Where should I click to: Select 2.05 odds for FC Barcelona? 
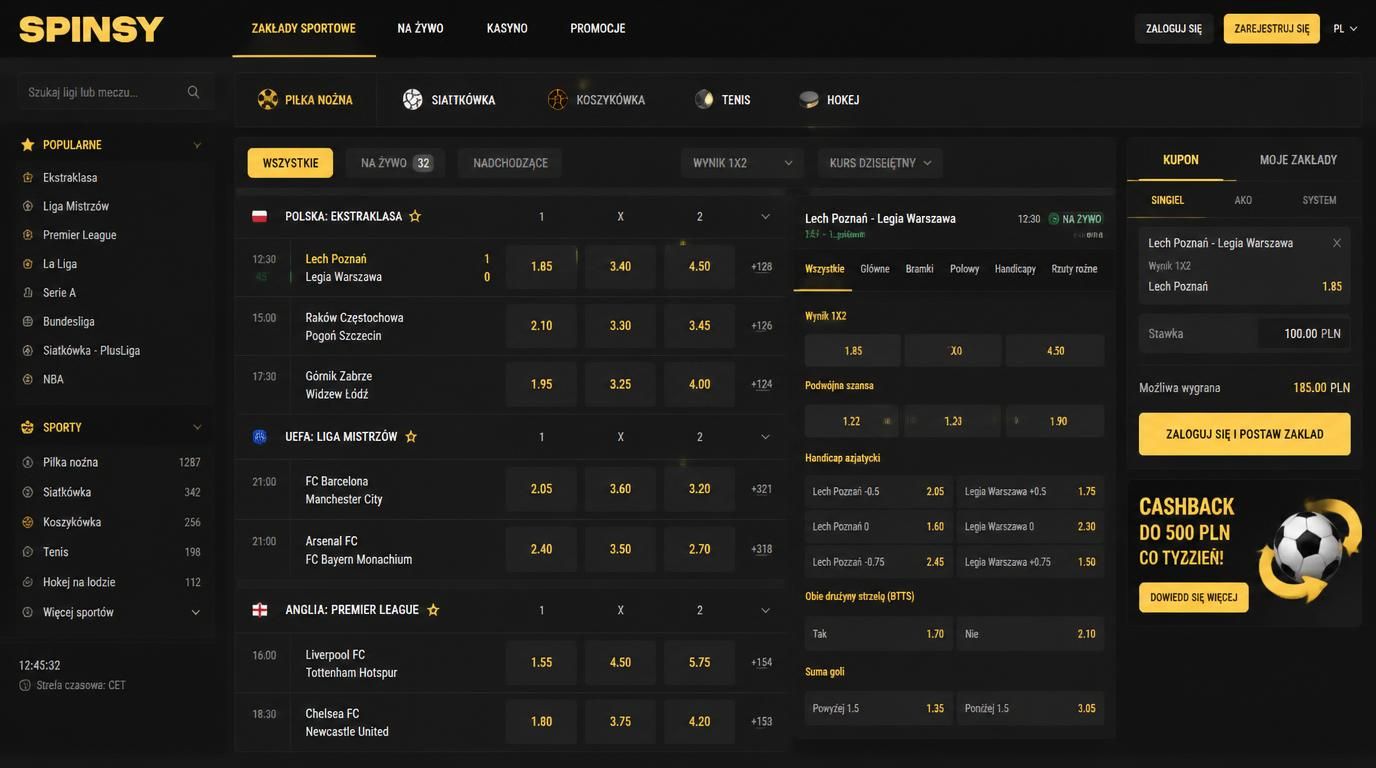click(541, 489)
